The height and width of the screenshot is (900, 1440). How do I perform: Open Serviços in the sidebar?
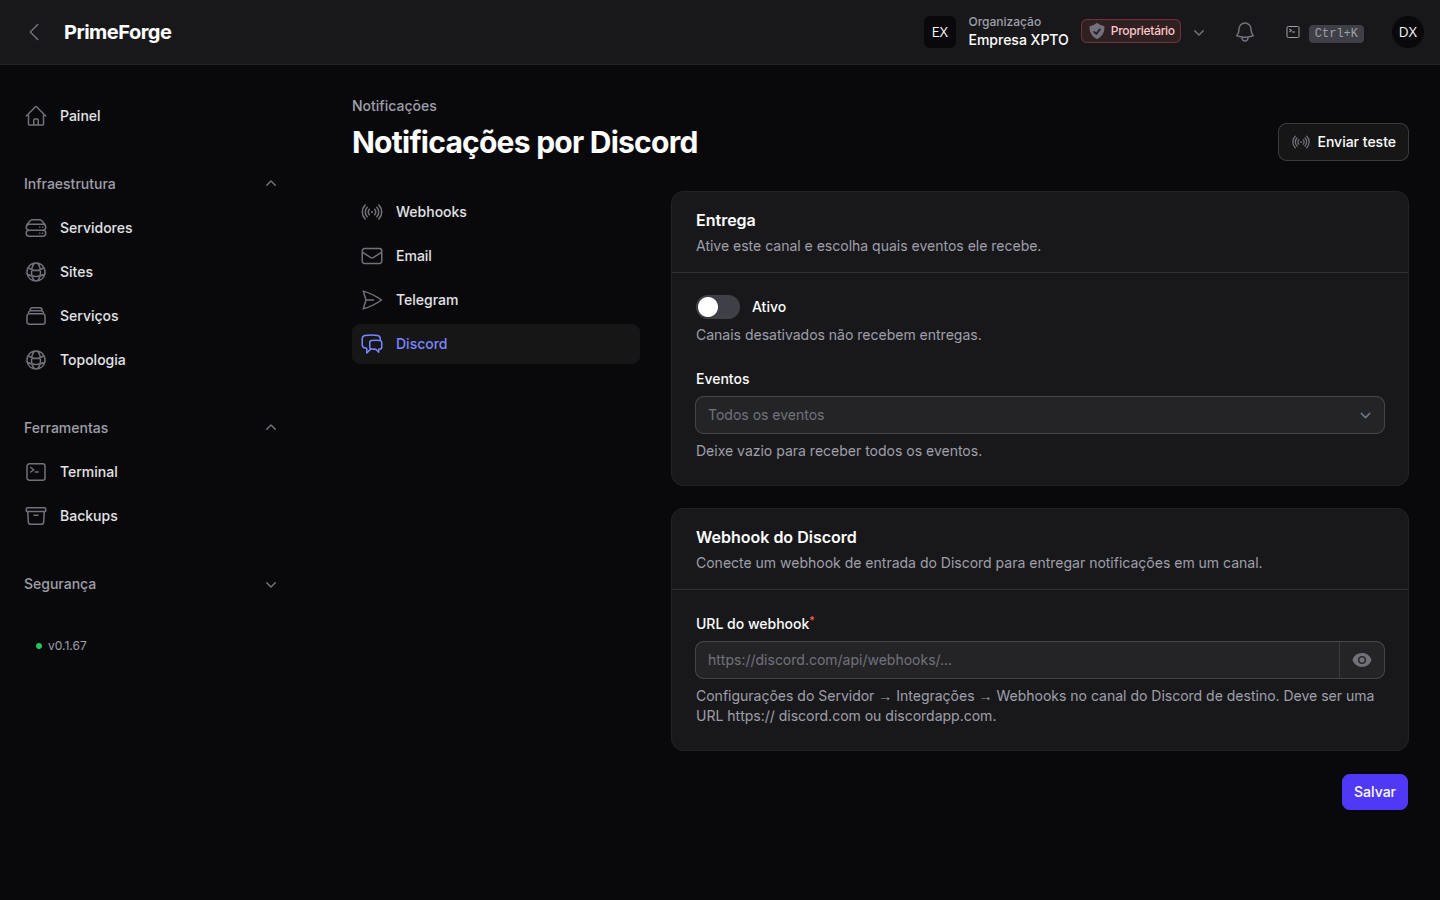[150, 316]
